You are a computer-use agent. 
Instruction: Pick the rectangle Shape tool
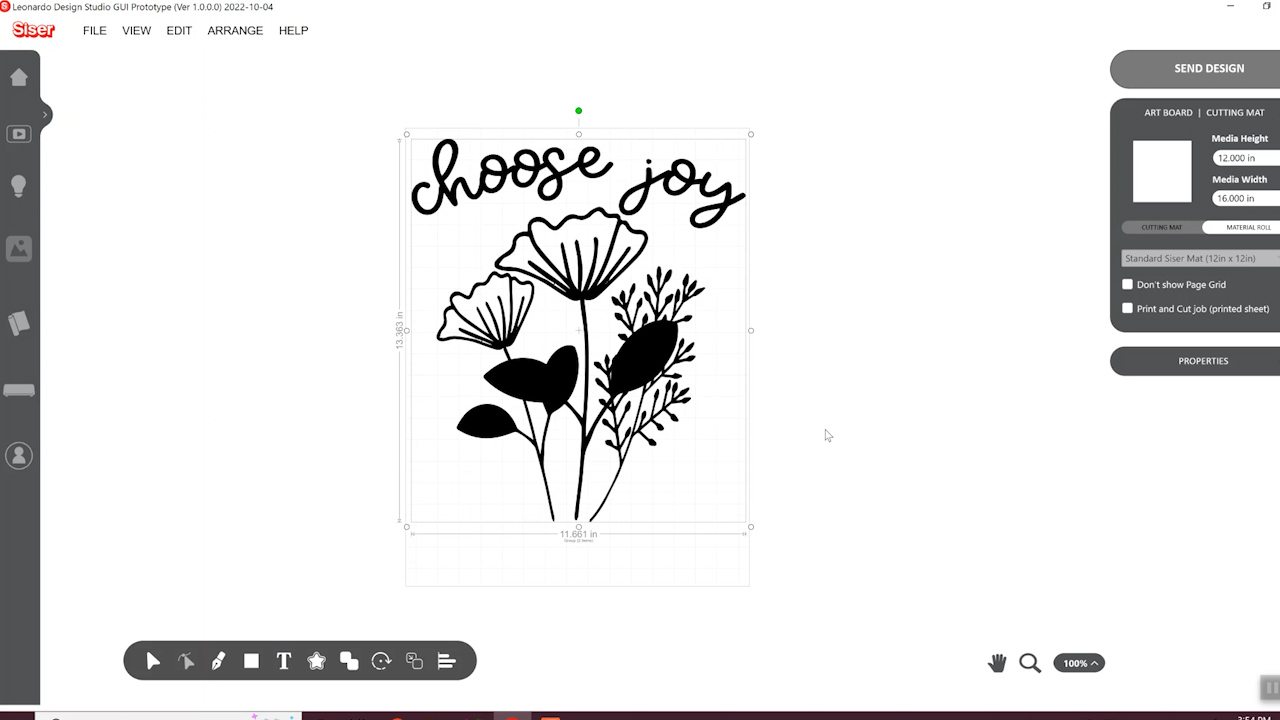[251, 661]
